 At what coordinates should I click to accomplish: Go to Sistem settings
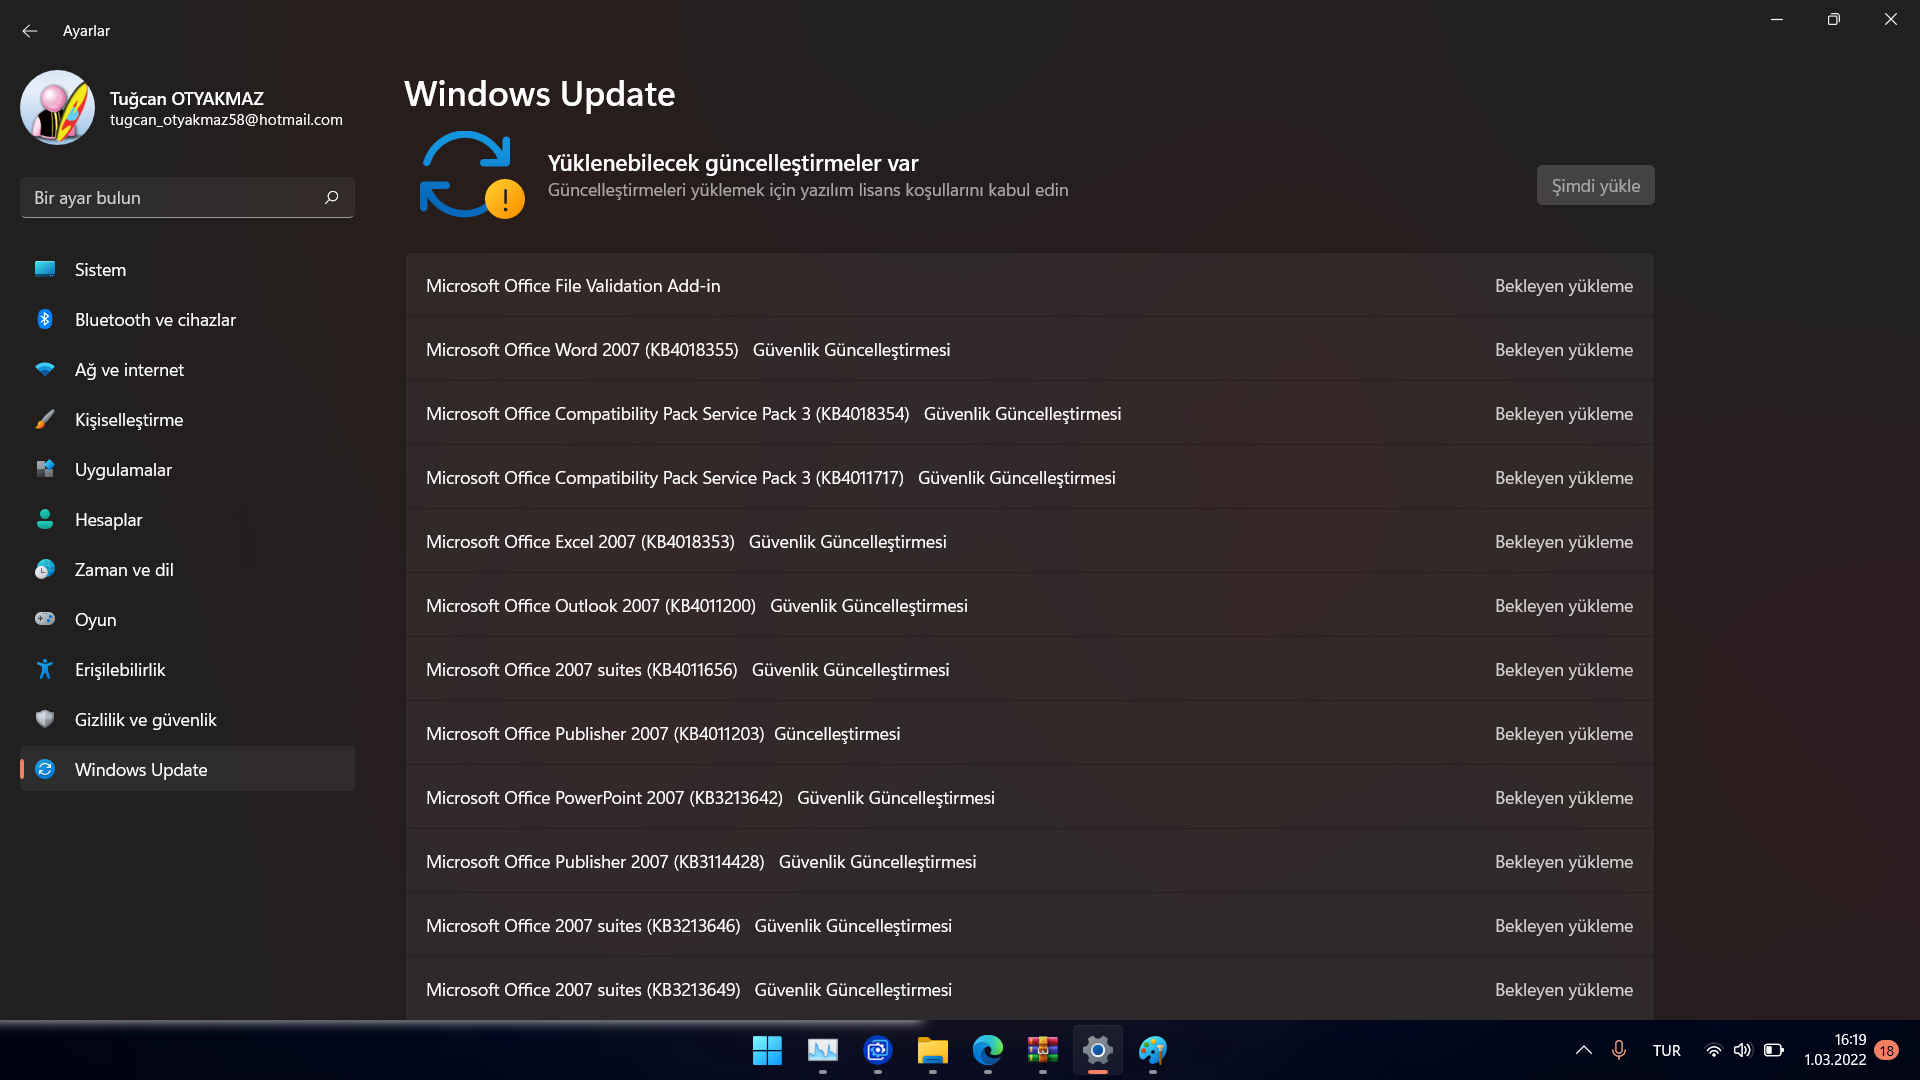(x=100, y=270)
